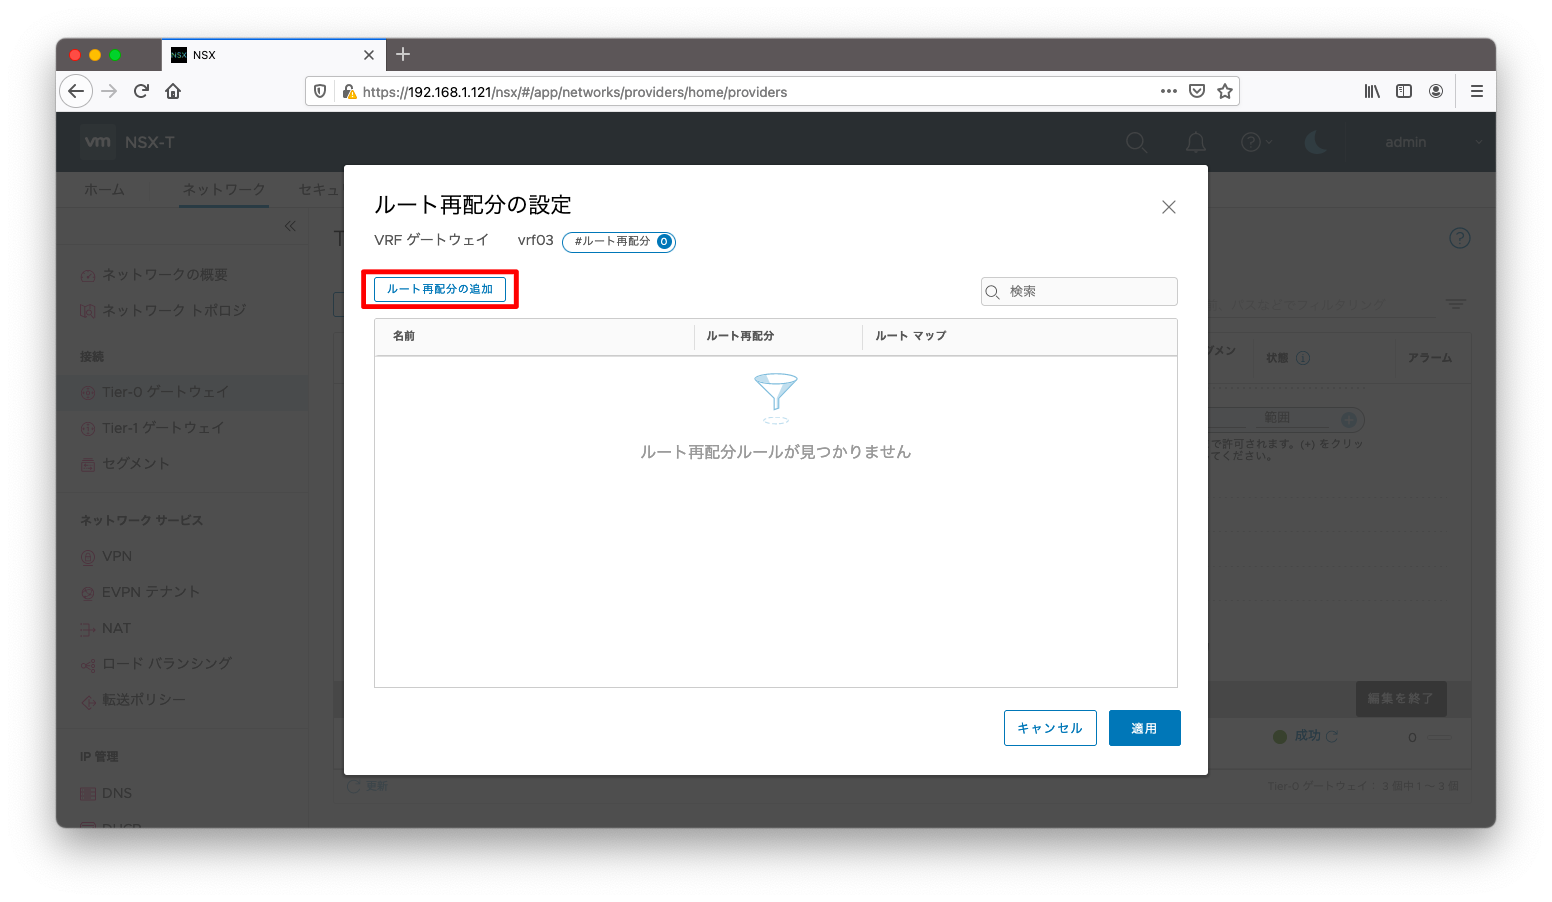Open a new browser tab

point(403,54)
